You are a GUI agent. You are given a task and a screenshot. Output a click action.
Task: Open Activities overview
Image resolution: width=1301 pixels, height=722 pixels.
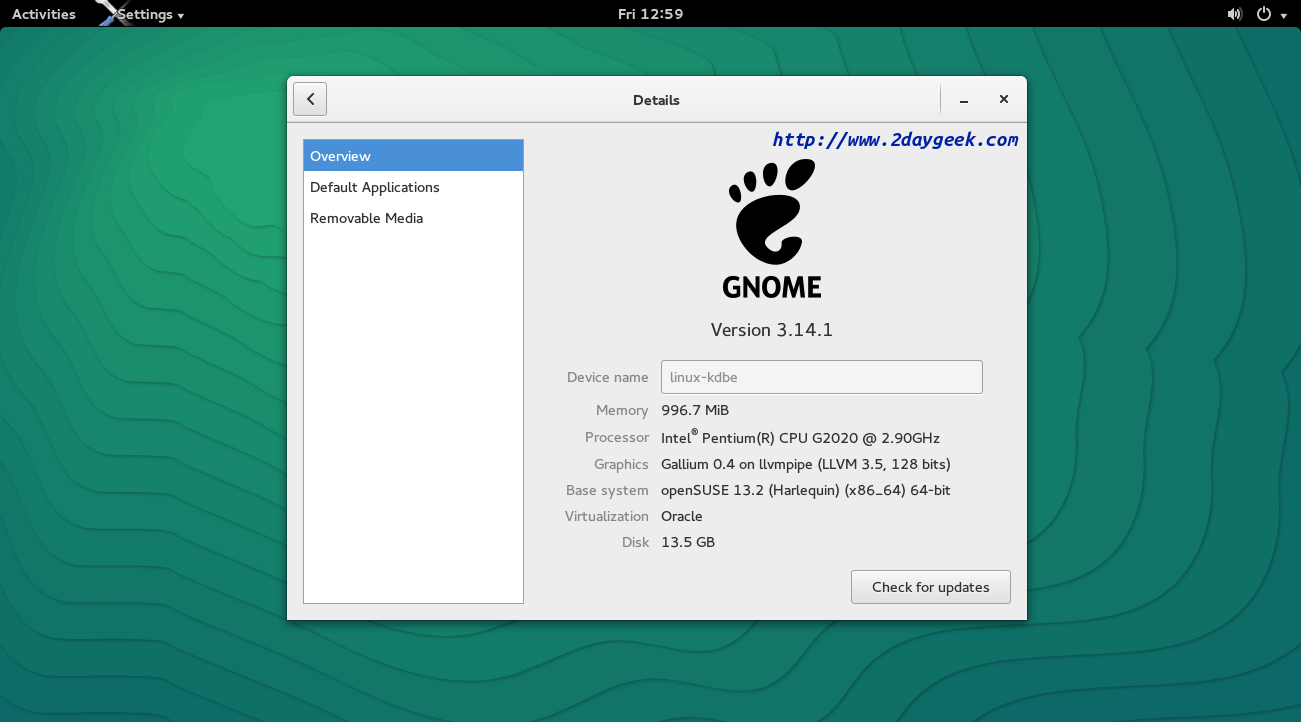(44, 14)
